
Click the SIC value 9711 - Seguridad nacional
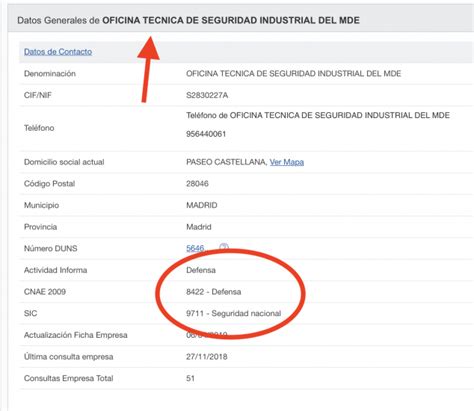pos(234,313)
